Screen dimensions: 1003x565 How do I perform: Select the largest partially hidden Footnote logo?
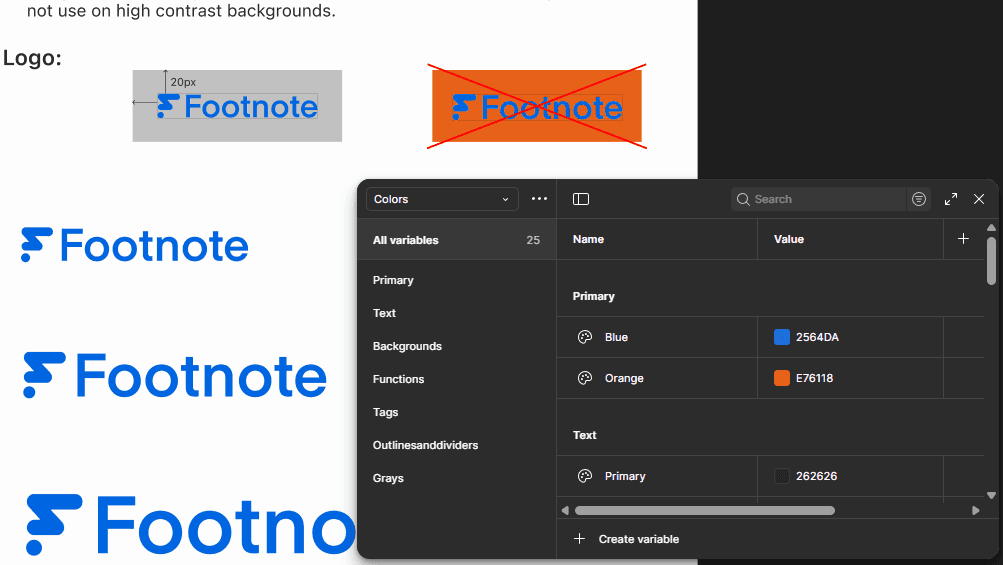[x=191, y=525]
